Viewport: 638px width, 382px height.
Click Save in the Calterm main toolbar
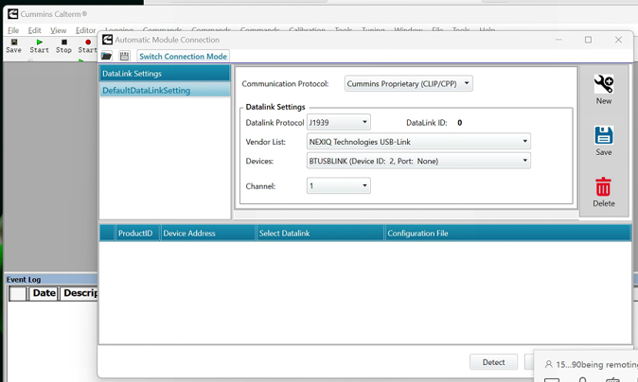pyautogui.click(x=13, y=46)
